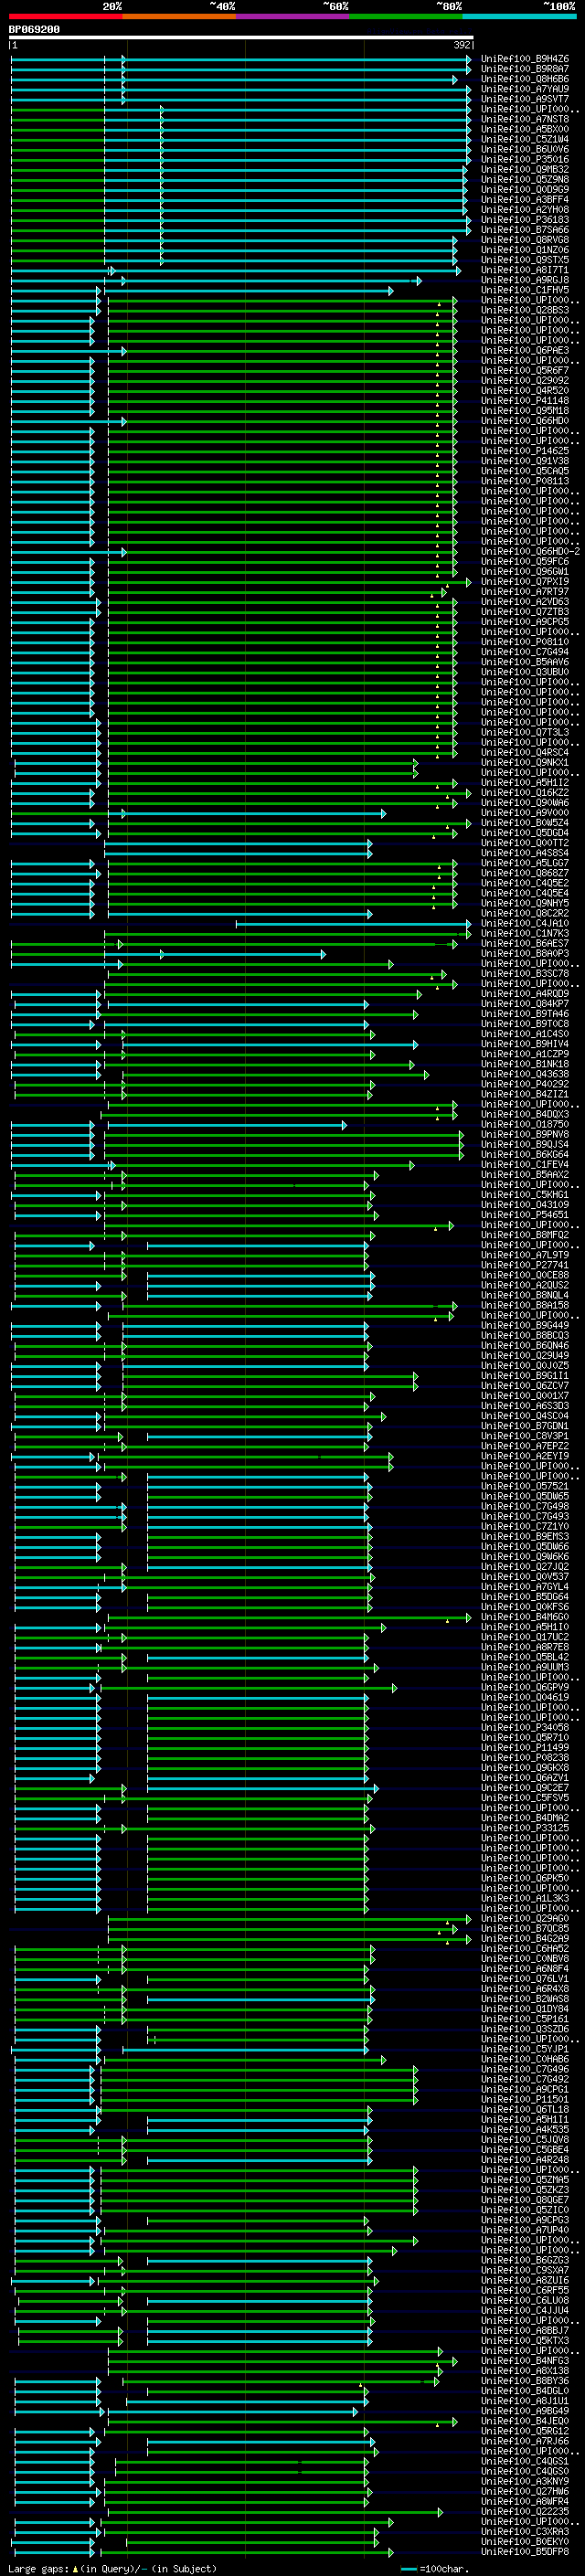Select UniRef100_P08110 label
Screen dimensions: 585x2576
524,642
